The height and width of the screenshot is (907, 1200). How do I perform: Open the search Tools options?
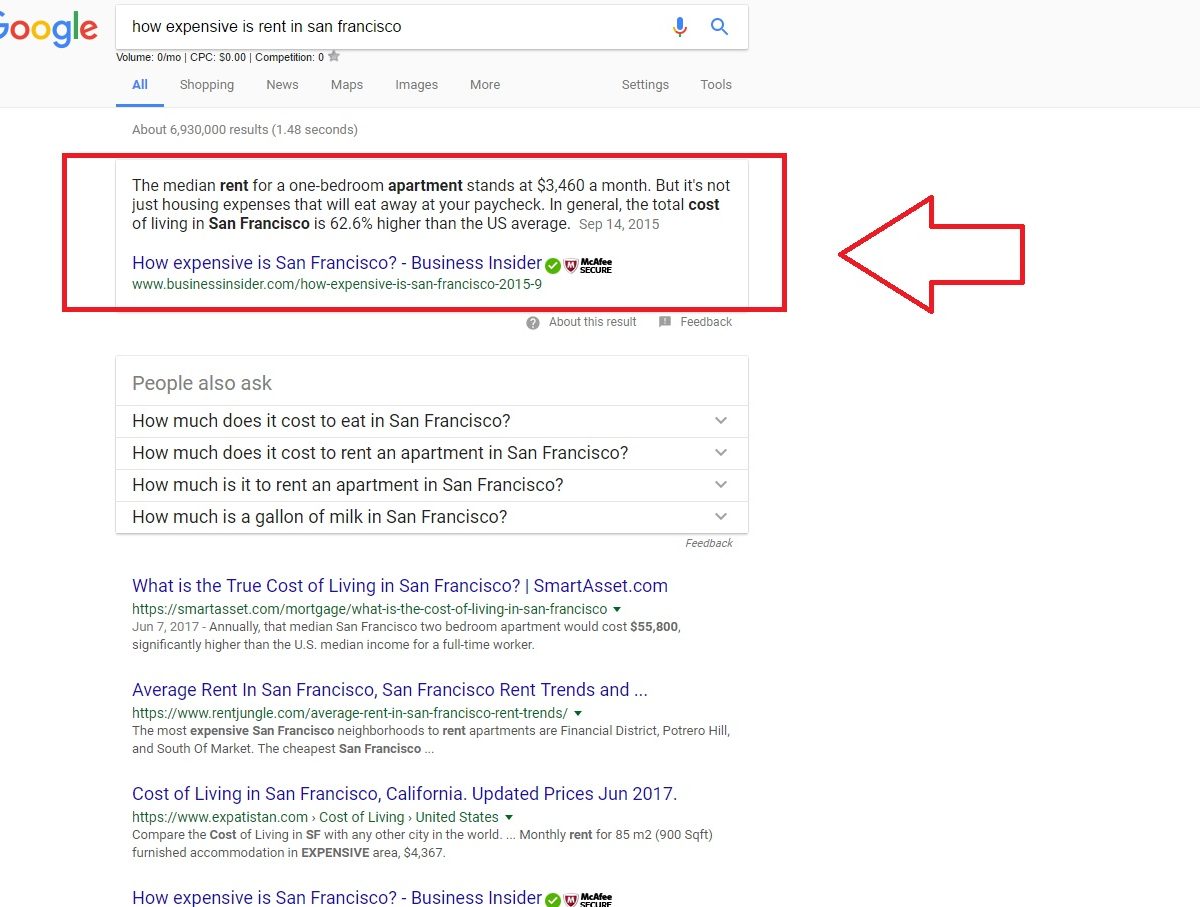(x=716, y=85)
